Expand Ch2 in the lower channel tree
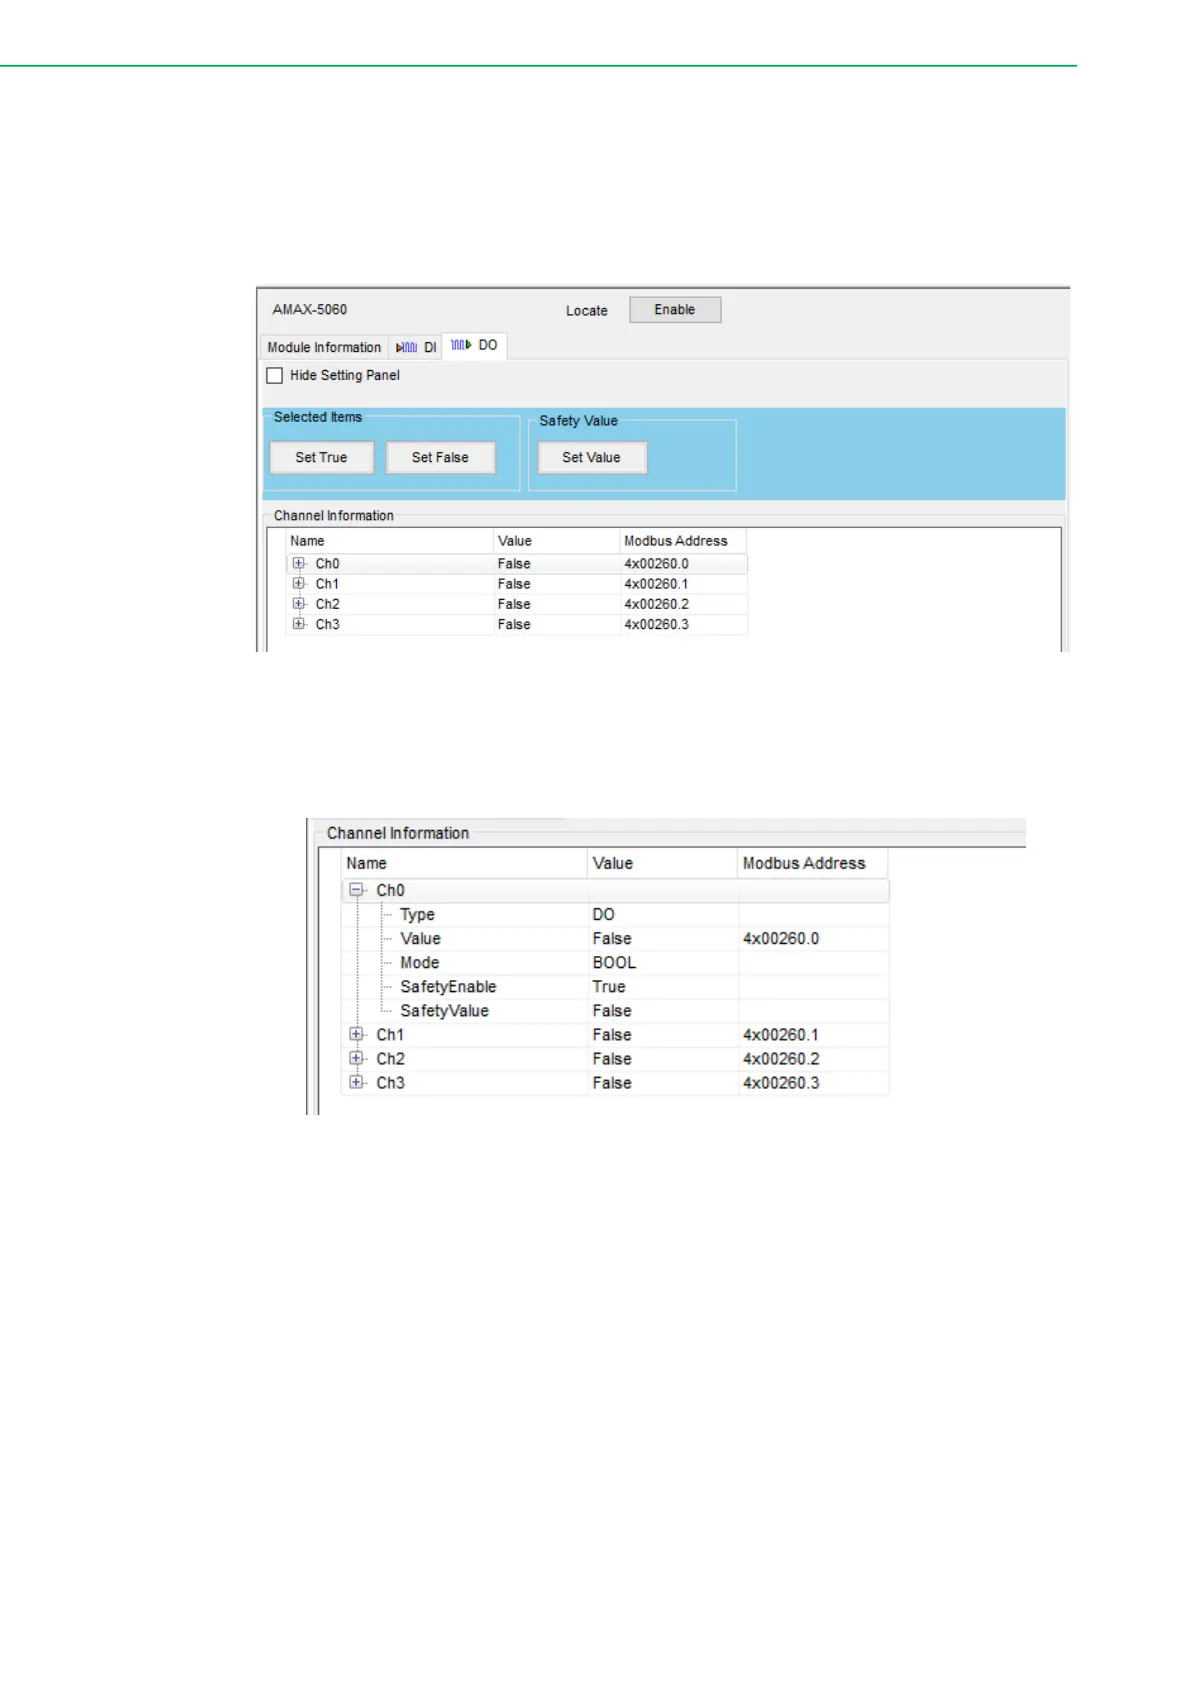 (x=356, y=1059)
